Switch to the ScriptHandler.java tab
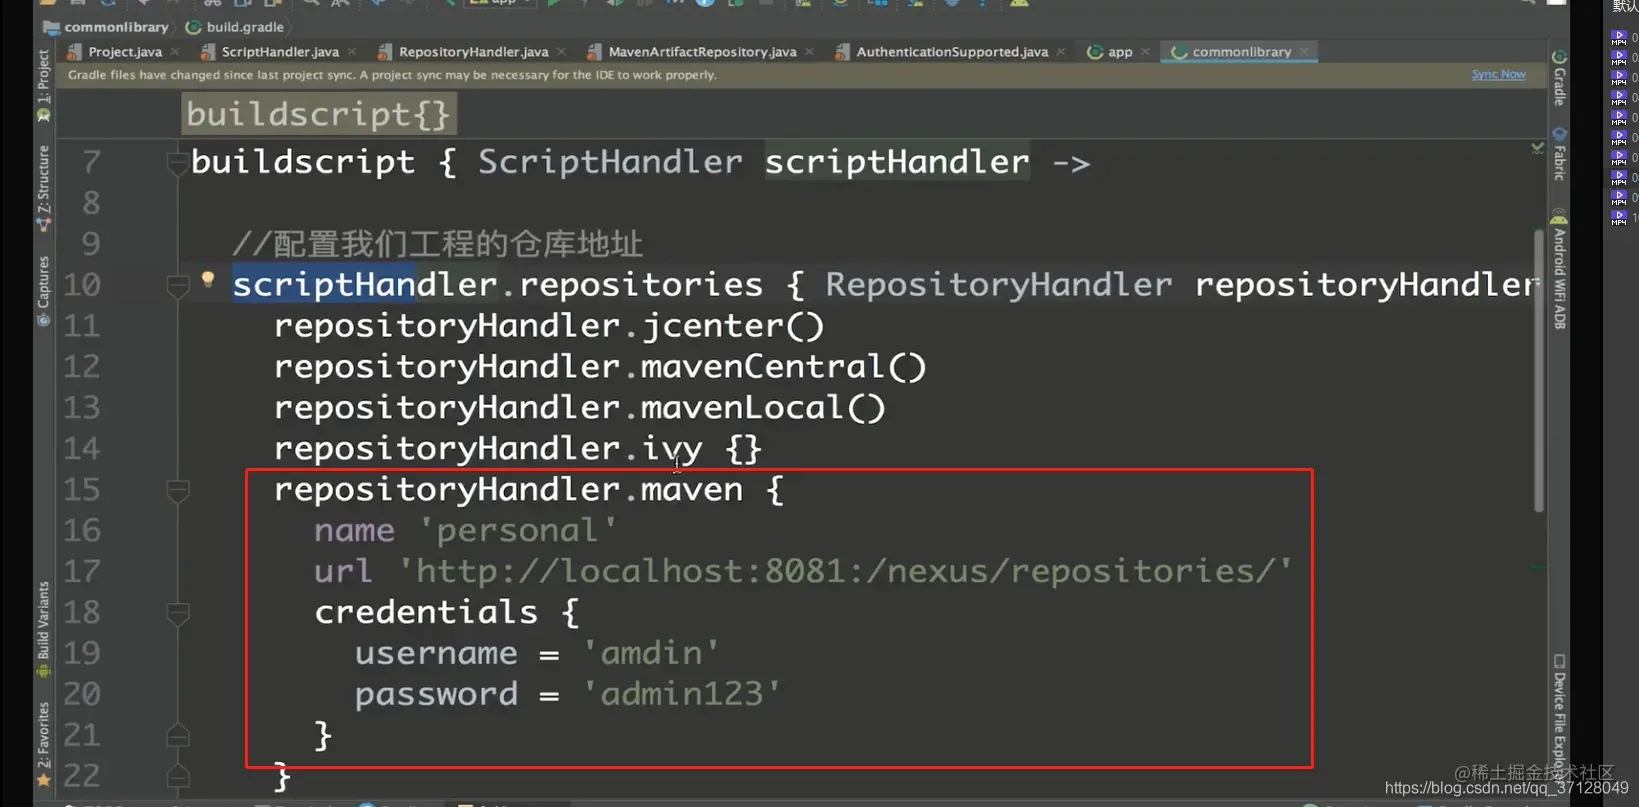 (x=280, y=52)
